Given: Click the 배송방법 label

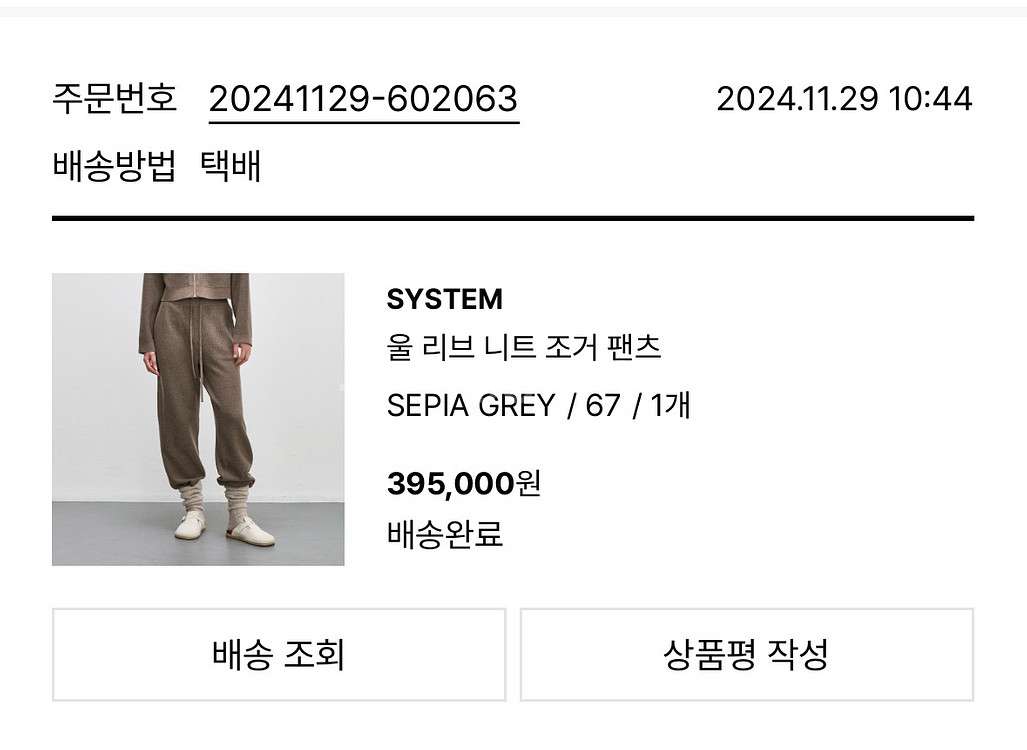Looking at the screenshot, I should [114, 166].
